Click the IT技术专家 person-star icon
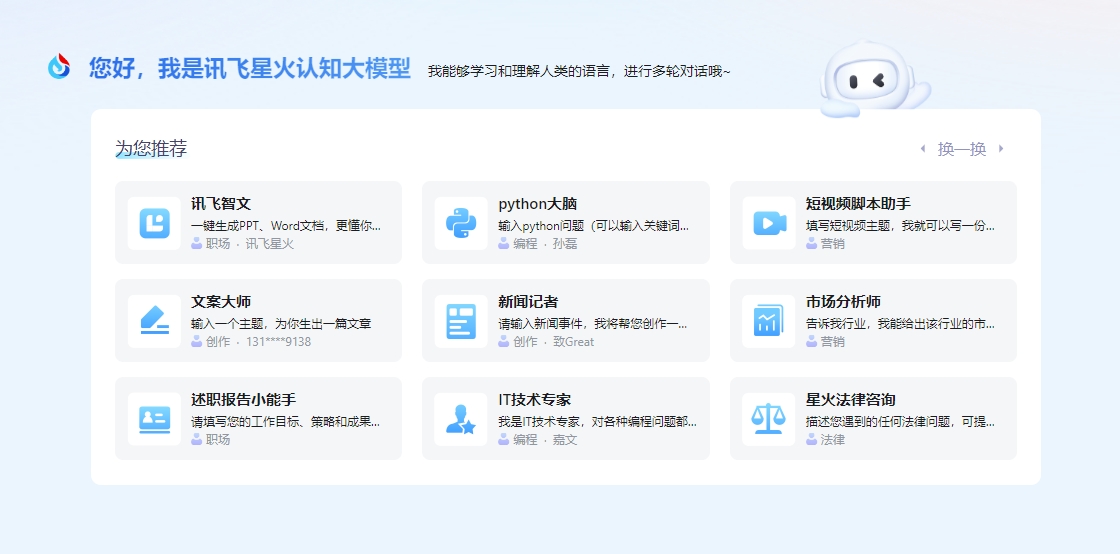The width and height of the screenshot is (1120, 554). 461,419
